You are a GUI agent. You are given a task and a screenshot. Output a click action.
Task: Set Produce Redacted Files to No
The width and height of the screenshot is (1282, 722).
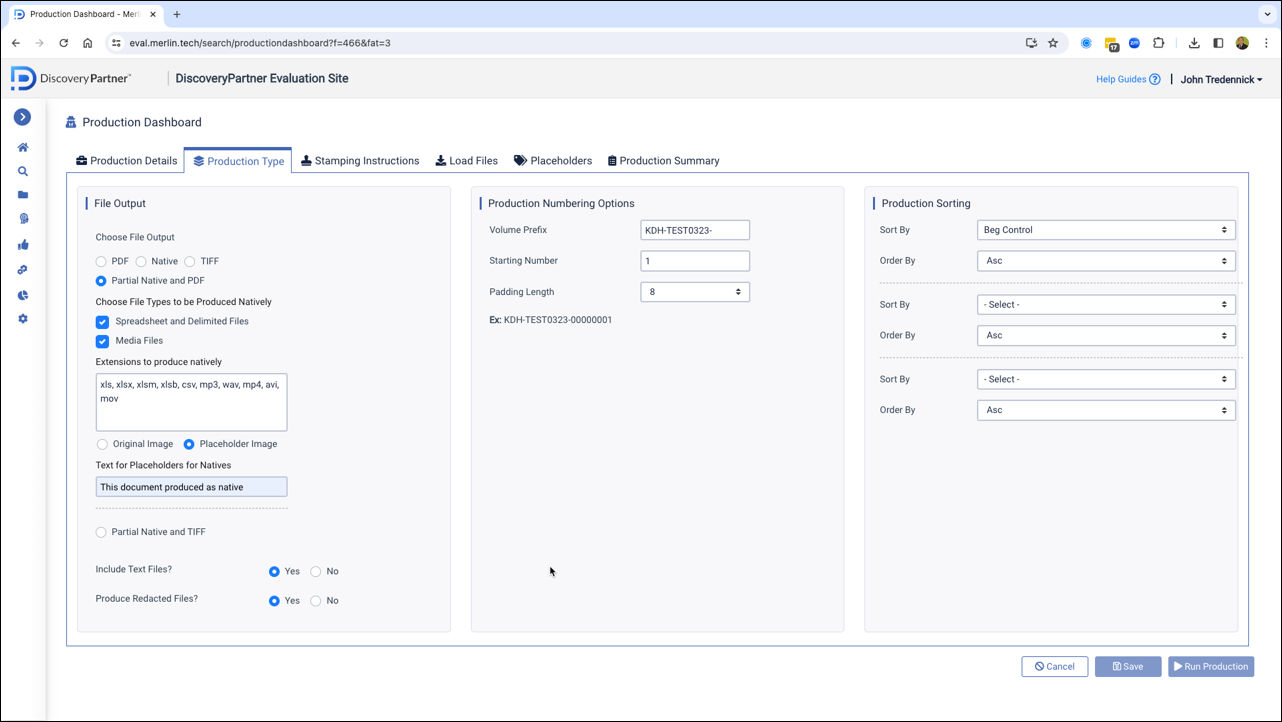(x=316, y=601)
